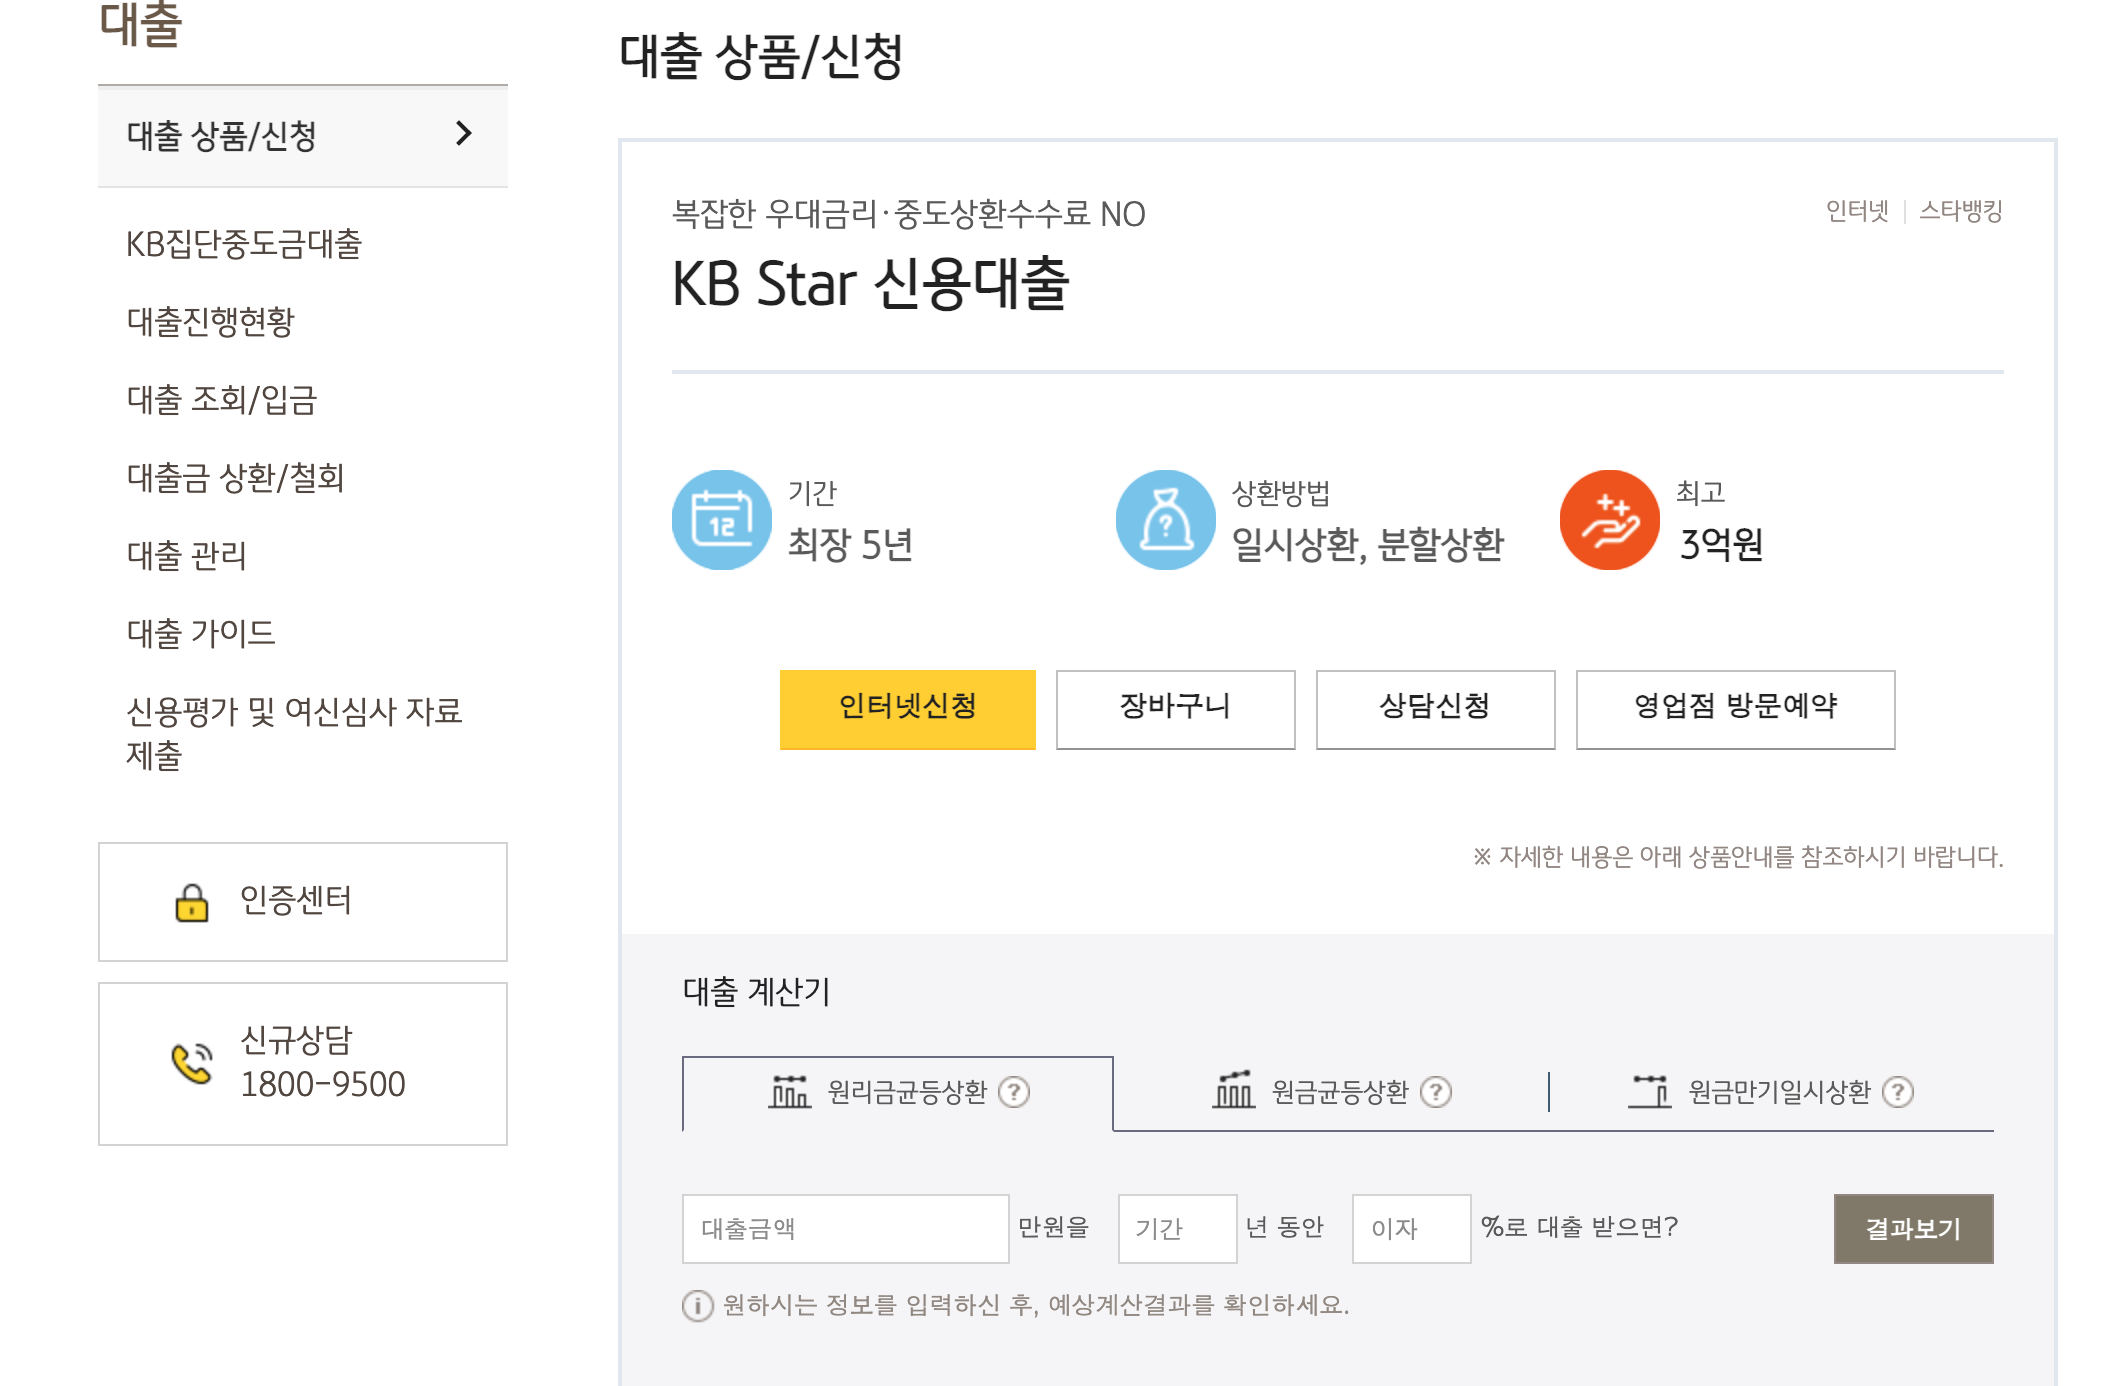Click the yellow 인터넷신청 button
Image resolution: width=2116 pixels, height=1386 pixels.
coord(908,709)
